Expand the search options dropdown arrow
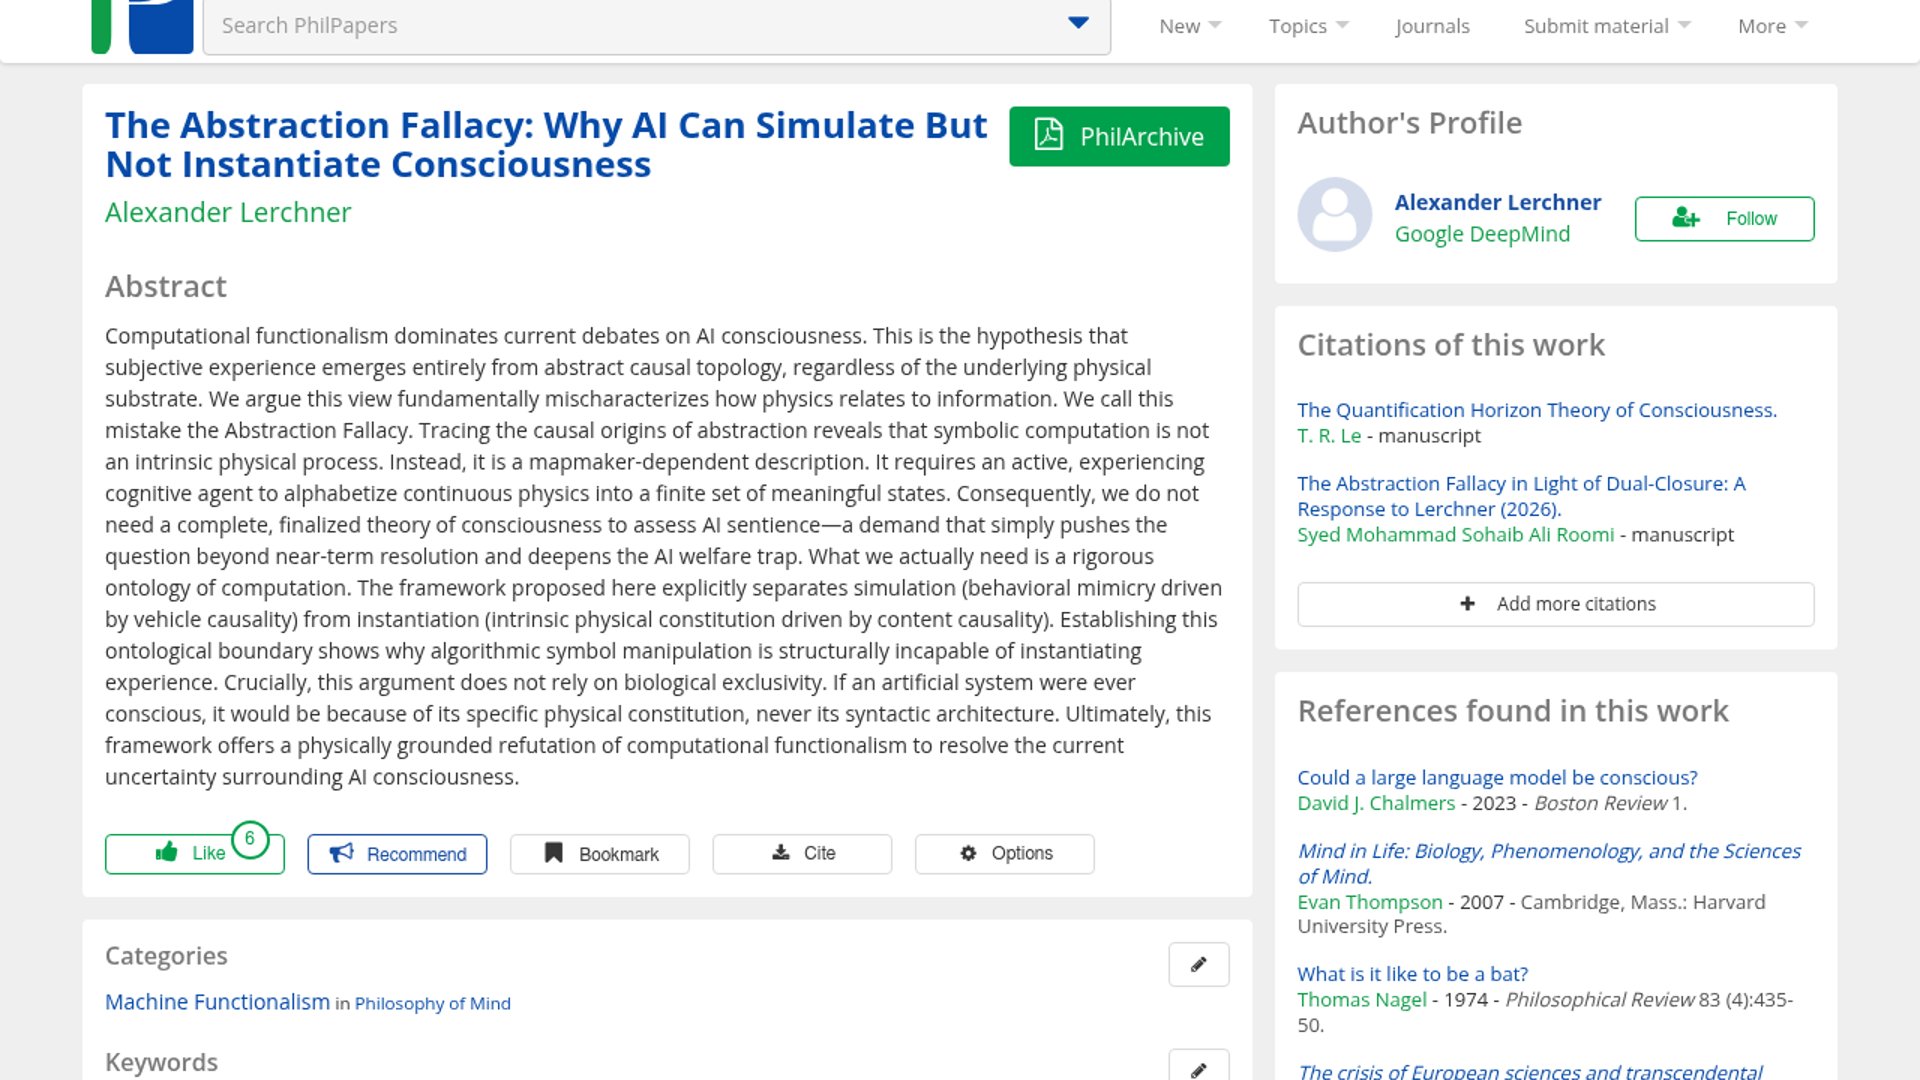The height and width of the screenshot is (1080, 1920). coord(1078,24)
